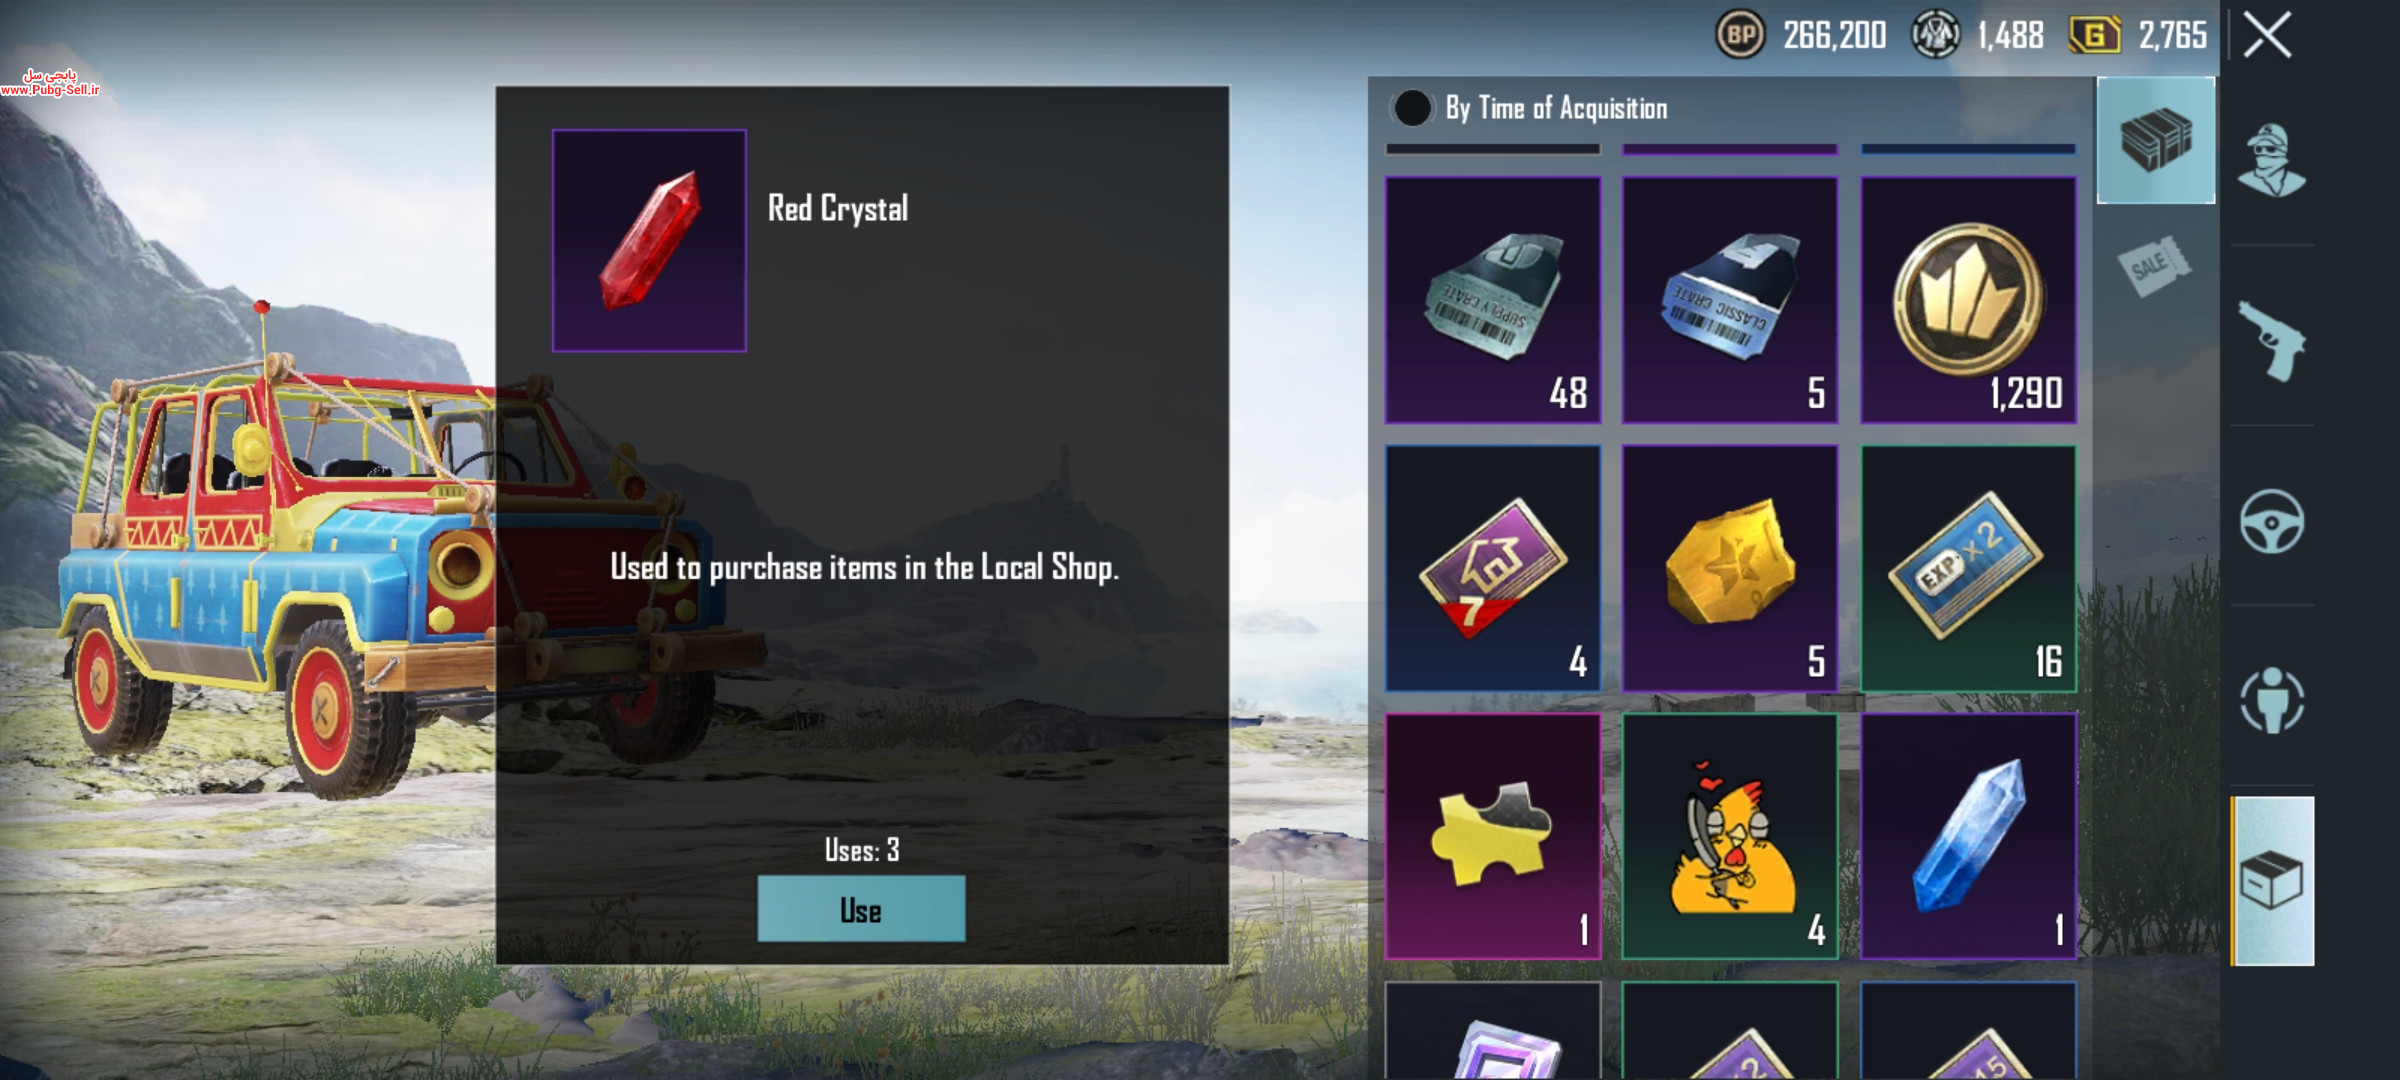2400x1080 pixels.
Task: Switch to the crate items tab
Action: pos(2155,140)
